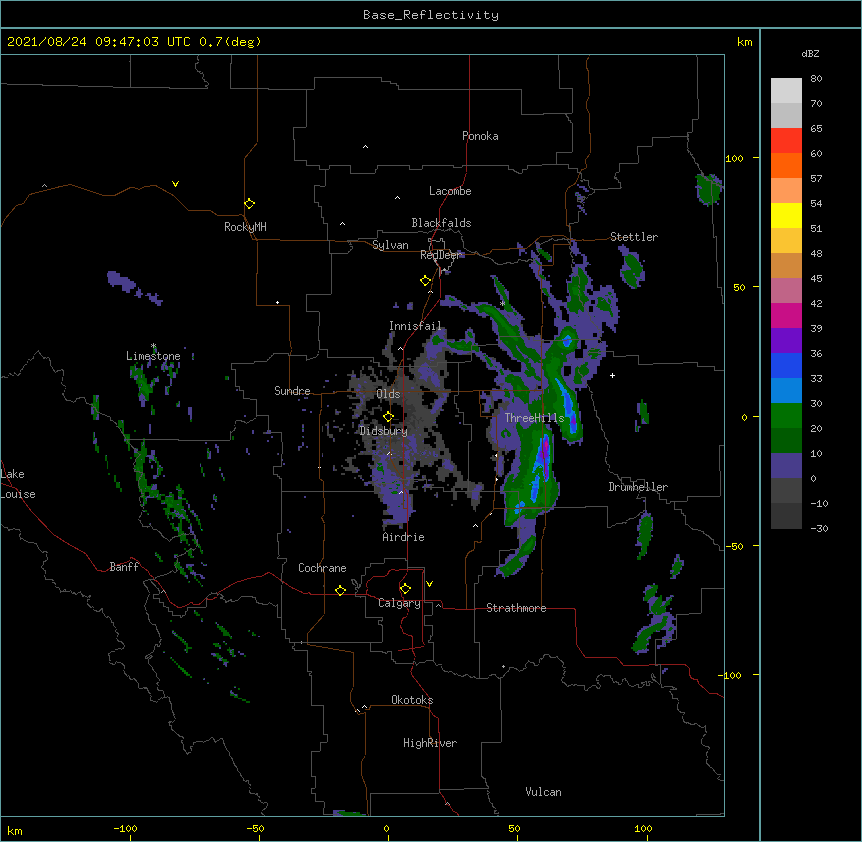
Task: Click the yellow diamond marker above Calgary
Action: [405, 589]
